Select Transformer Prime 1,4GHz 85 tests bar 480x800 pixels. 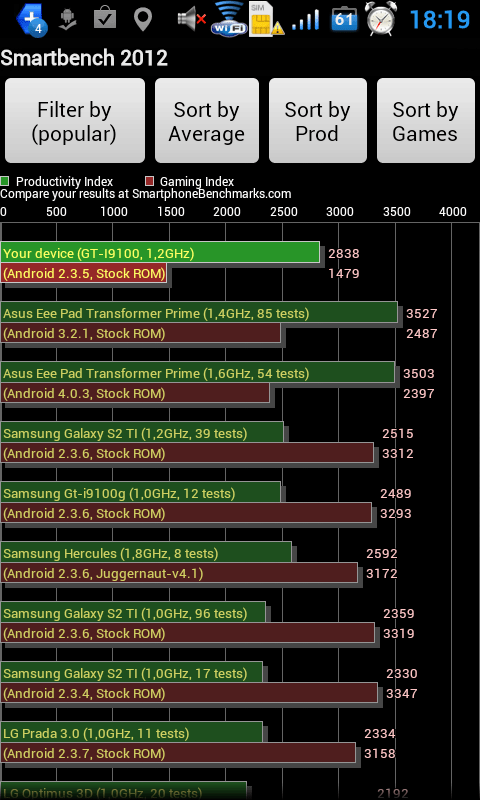[199, 312]
